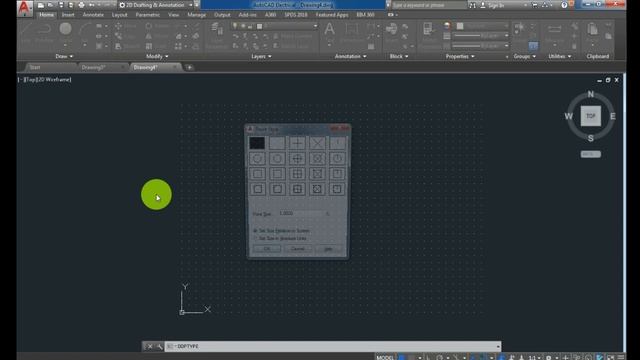Screen dimensions: 640x360
Task: Click the S compass direction on ViewCube
Action: [591, 138]
